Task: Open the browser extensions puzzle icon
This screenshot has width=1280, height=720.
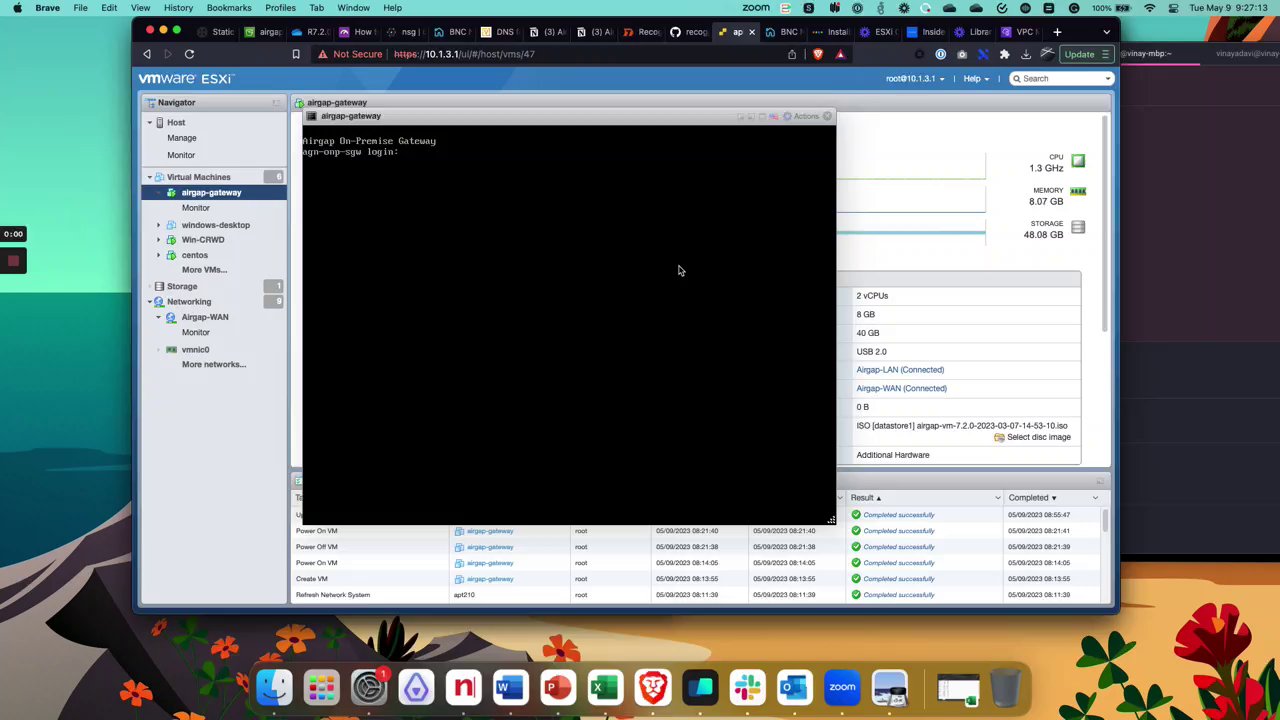Action: pos(1004,54)
